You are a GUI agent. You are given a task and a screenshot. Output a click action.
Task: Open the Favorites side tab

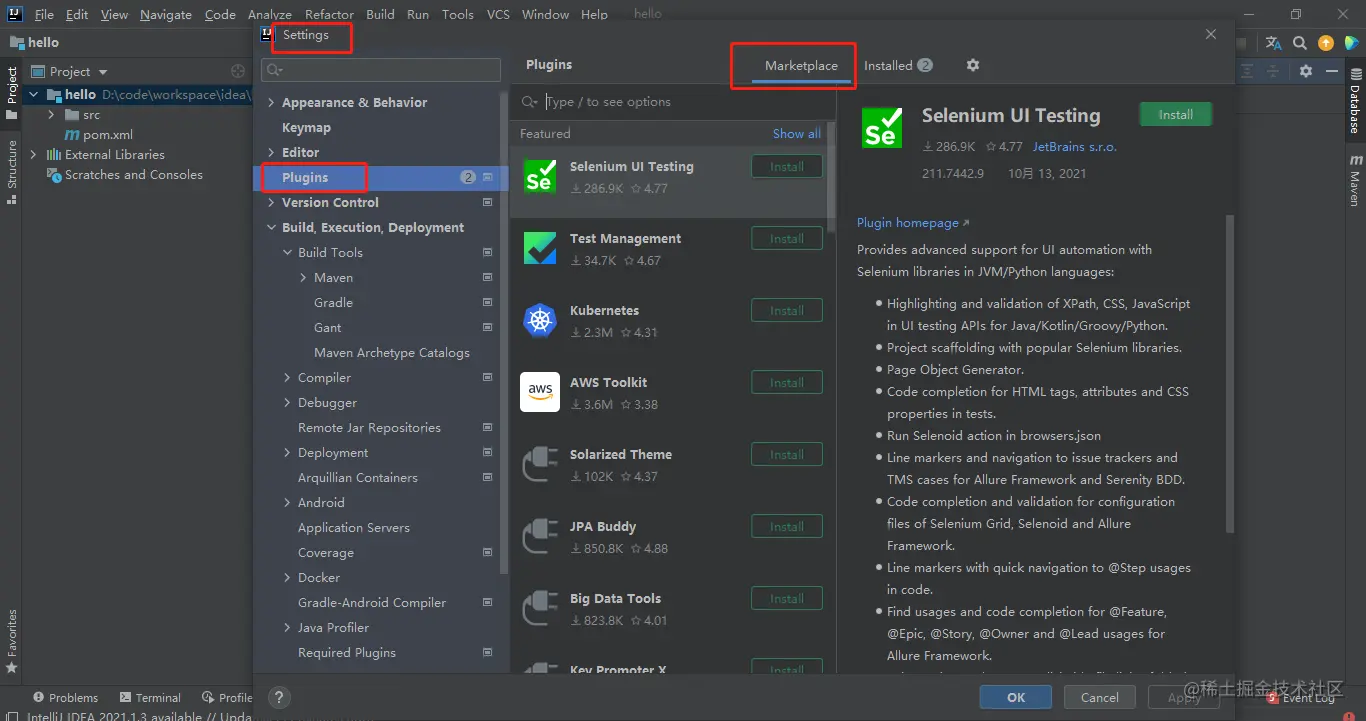pos(12,640)
